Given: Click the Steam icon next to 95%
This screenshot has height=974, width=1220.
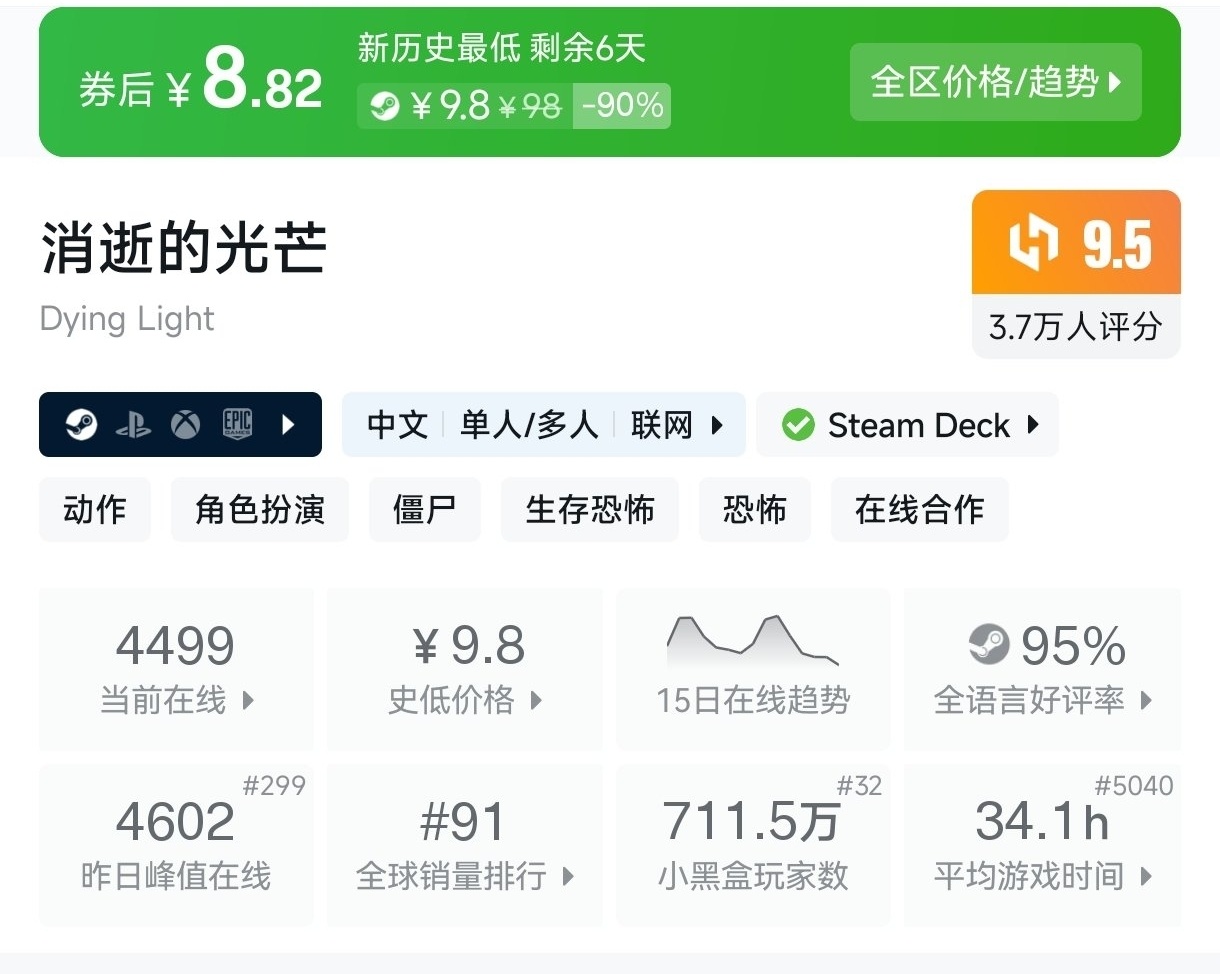Looking at the screenshot, I should 989,645.
